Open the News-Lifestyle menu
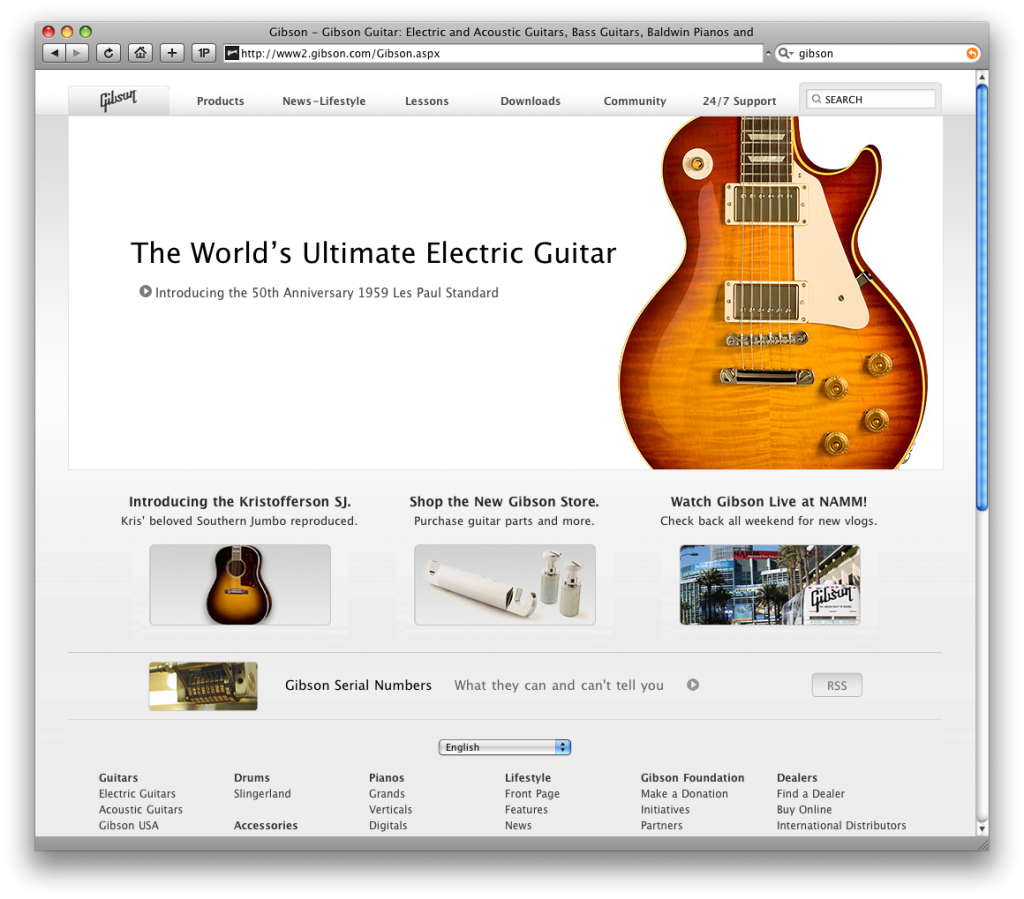 point(324,101)
